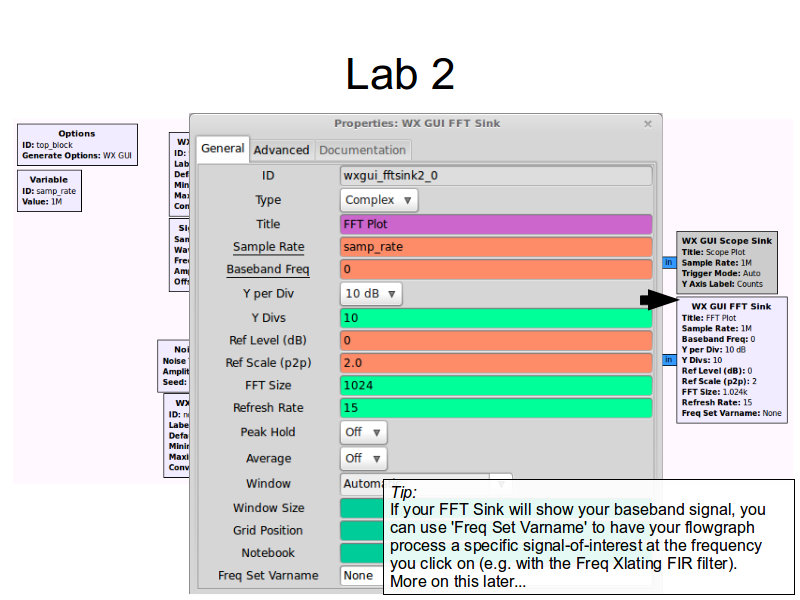Click the Title field containing FFT Plot
Image resolution: width=800 pixels, height=600 pixels.
496,224
